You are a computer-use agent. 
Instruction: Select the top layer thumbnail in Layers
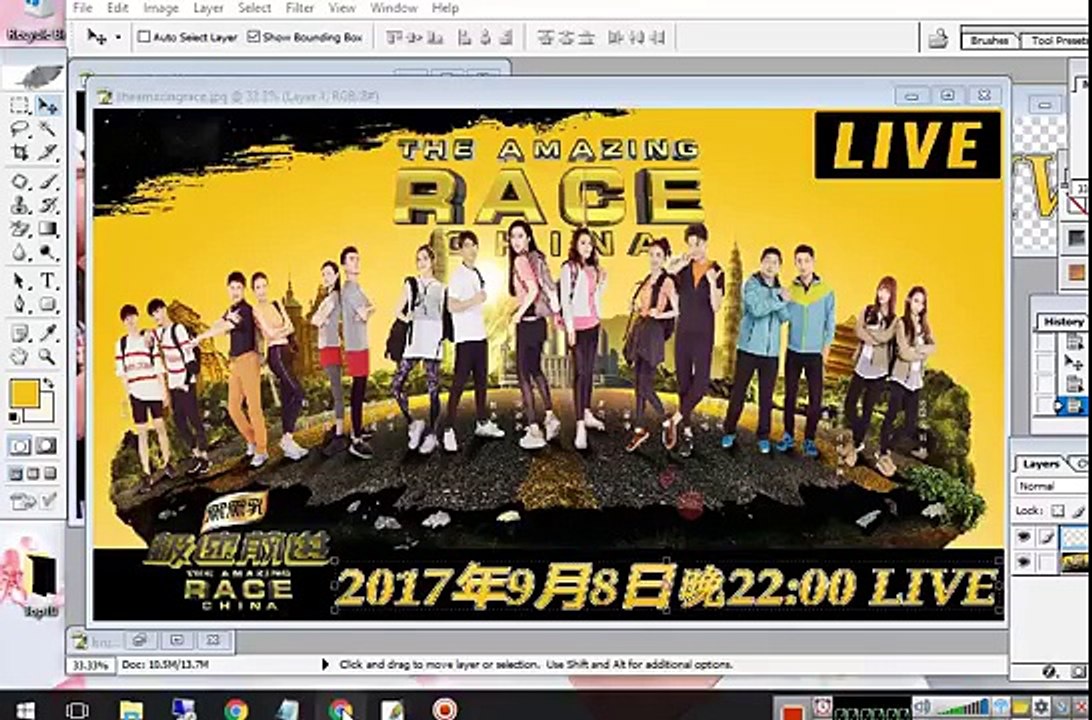[1073, 537]
